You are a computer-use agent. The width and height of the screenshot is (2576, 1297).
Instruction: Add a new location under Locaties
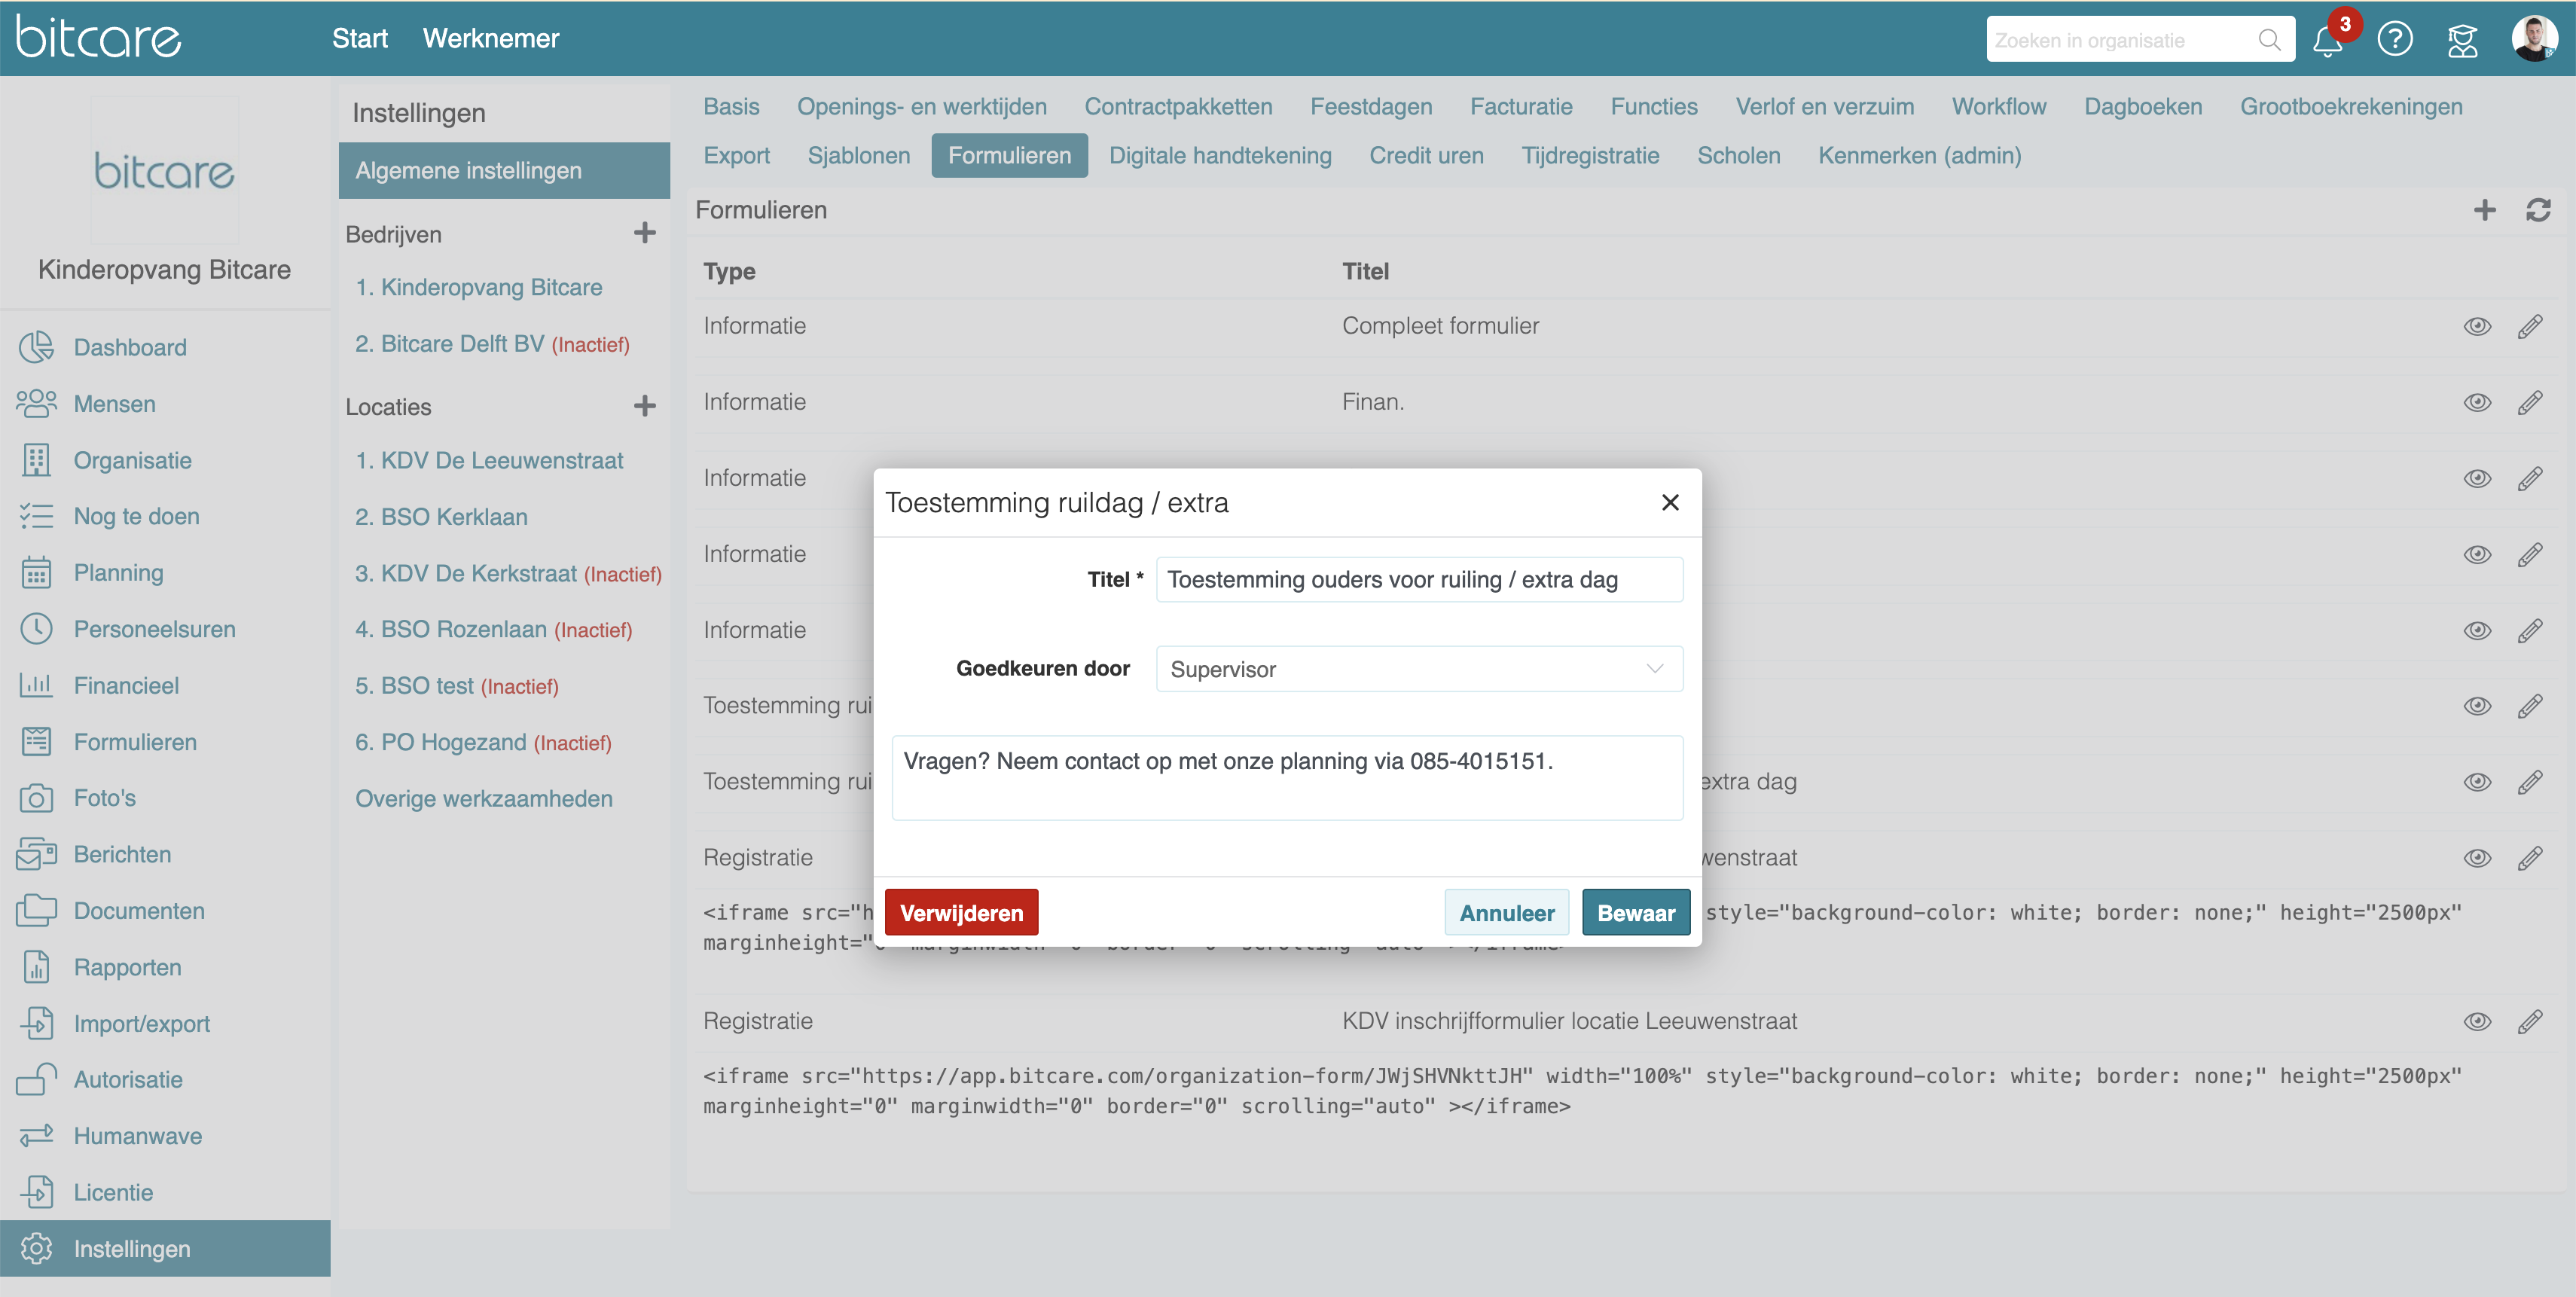click(645, 406)
